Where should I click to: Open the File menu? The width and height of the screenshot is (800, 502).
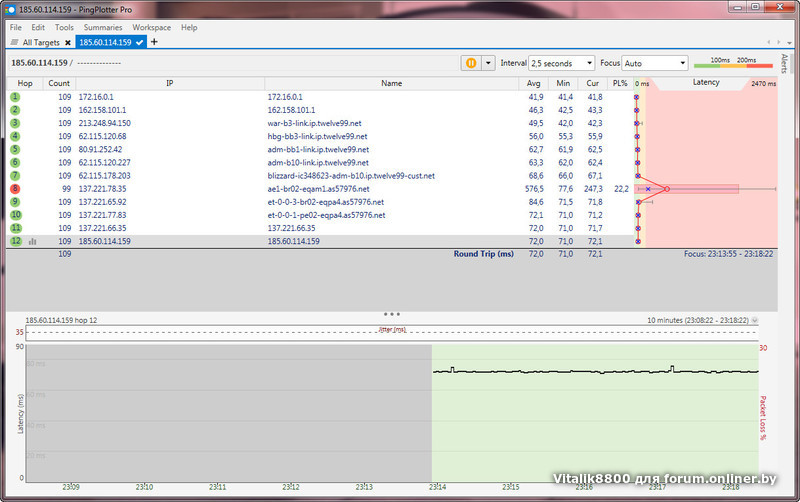click(16, 28)
